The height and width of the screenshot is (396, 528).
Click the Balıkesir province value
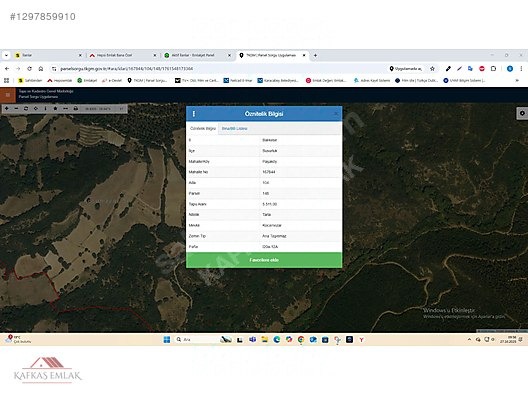pyautogui.click(x=270, y=140)
